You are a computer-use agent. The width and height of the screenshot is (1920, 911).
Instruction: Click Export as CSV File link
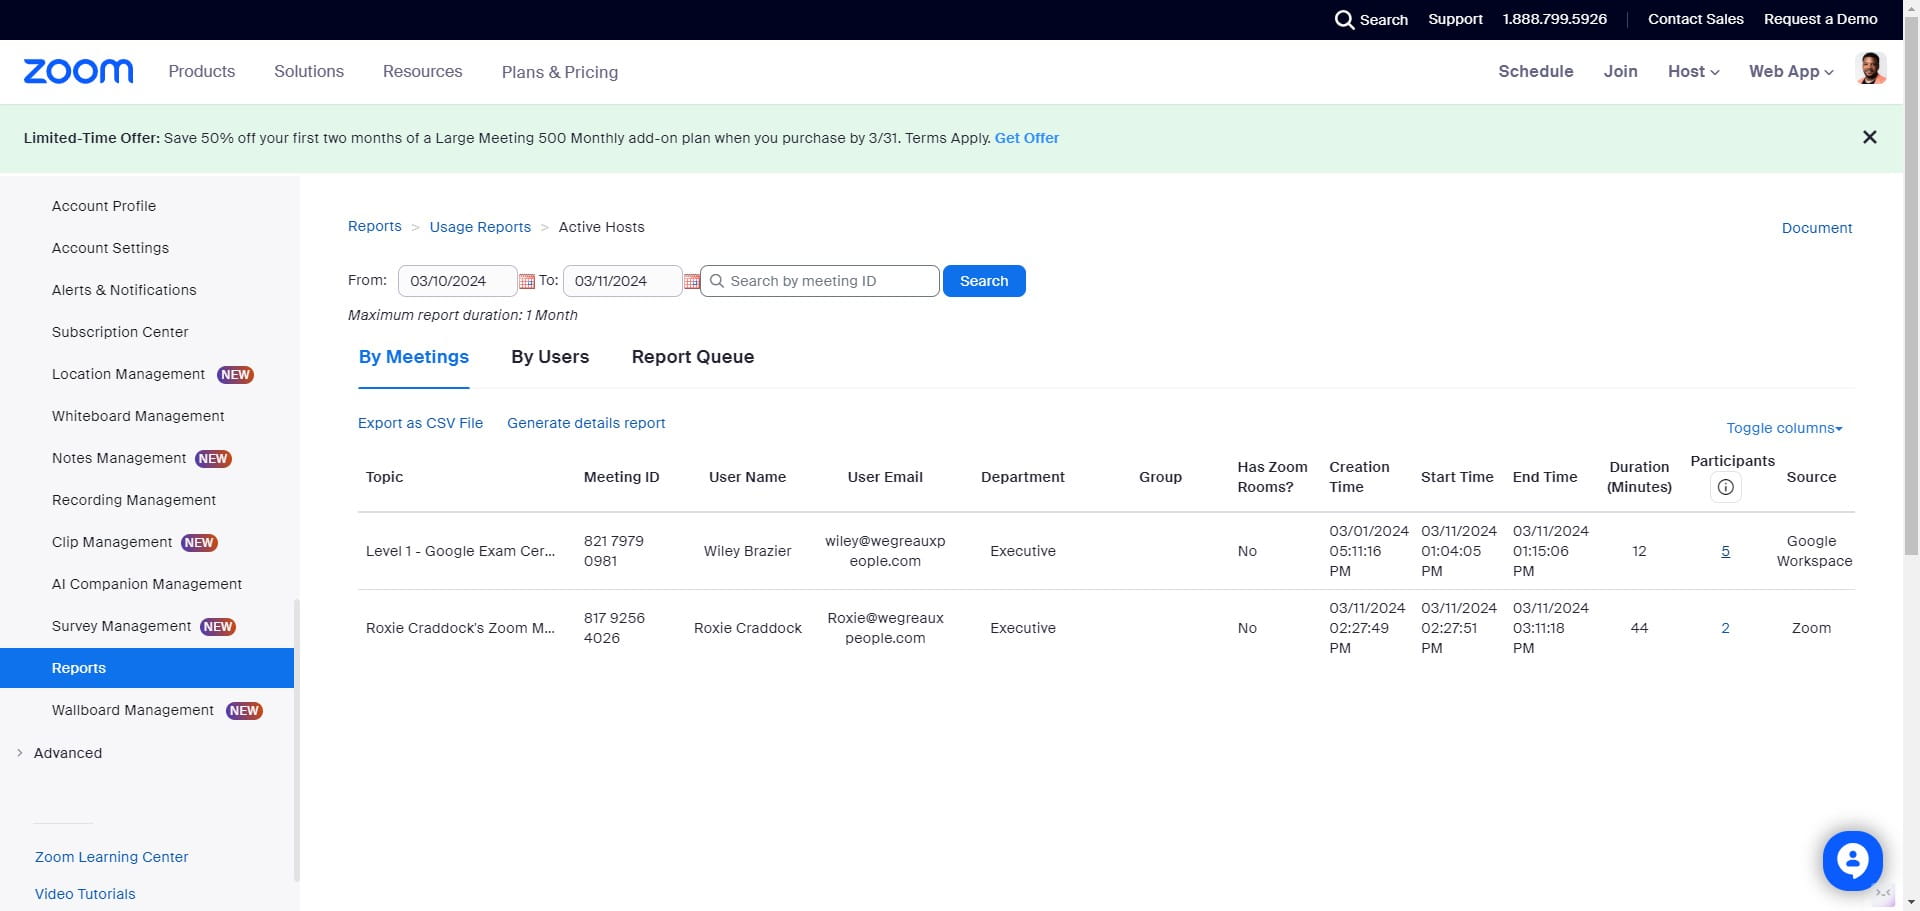(x=420, y=423)
